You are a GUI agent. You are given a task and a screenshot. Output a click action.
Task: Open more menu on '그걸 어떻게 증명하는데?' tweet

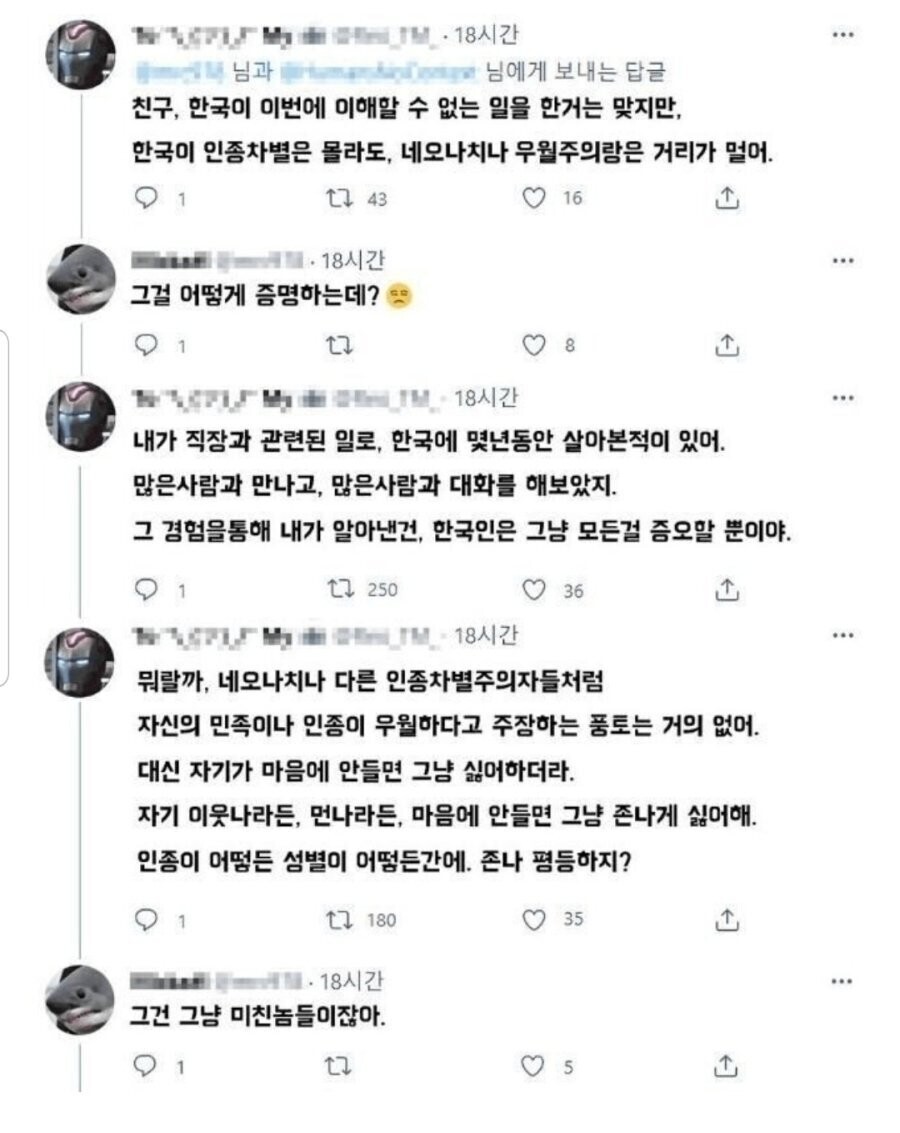coord(843,262)
